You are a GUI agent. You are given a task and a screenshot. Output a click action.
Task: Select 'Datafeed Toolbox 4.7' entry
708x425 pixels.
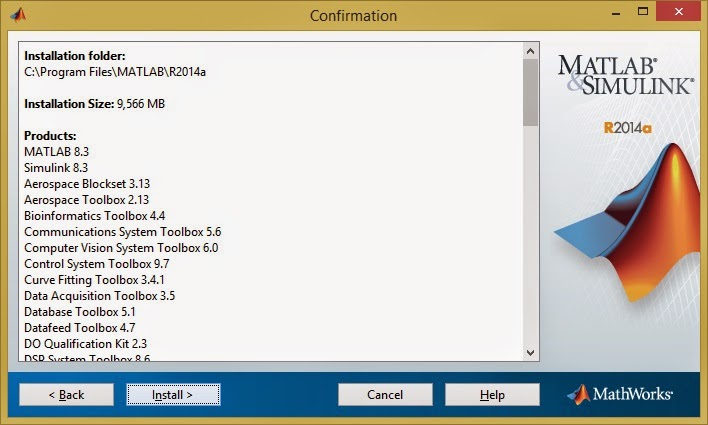[x=79, y=328]
